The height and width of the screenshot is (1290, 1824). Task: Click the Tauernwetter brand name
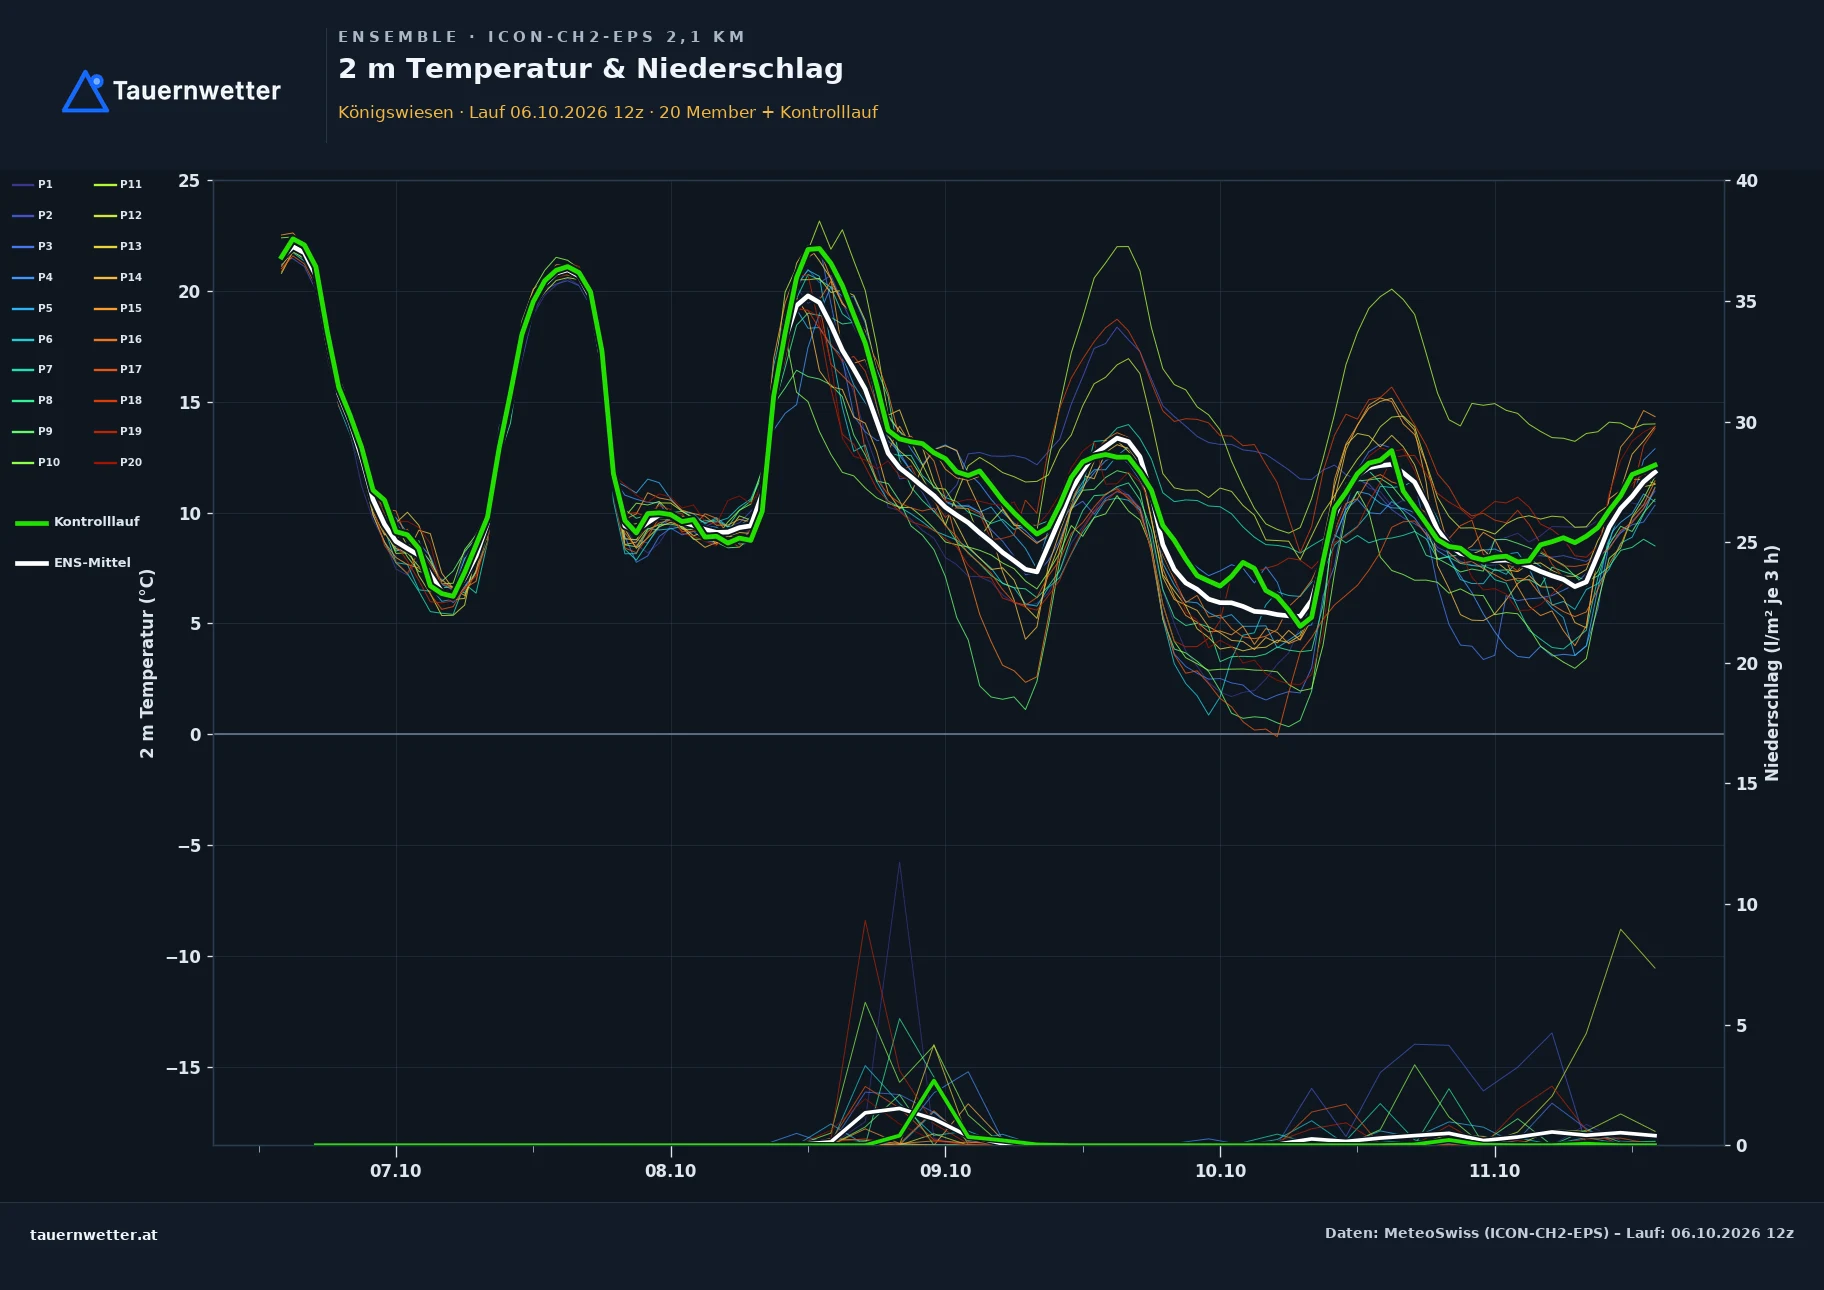tap(197, 91)
